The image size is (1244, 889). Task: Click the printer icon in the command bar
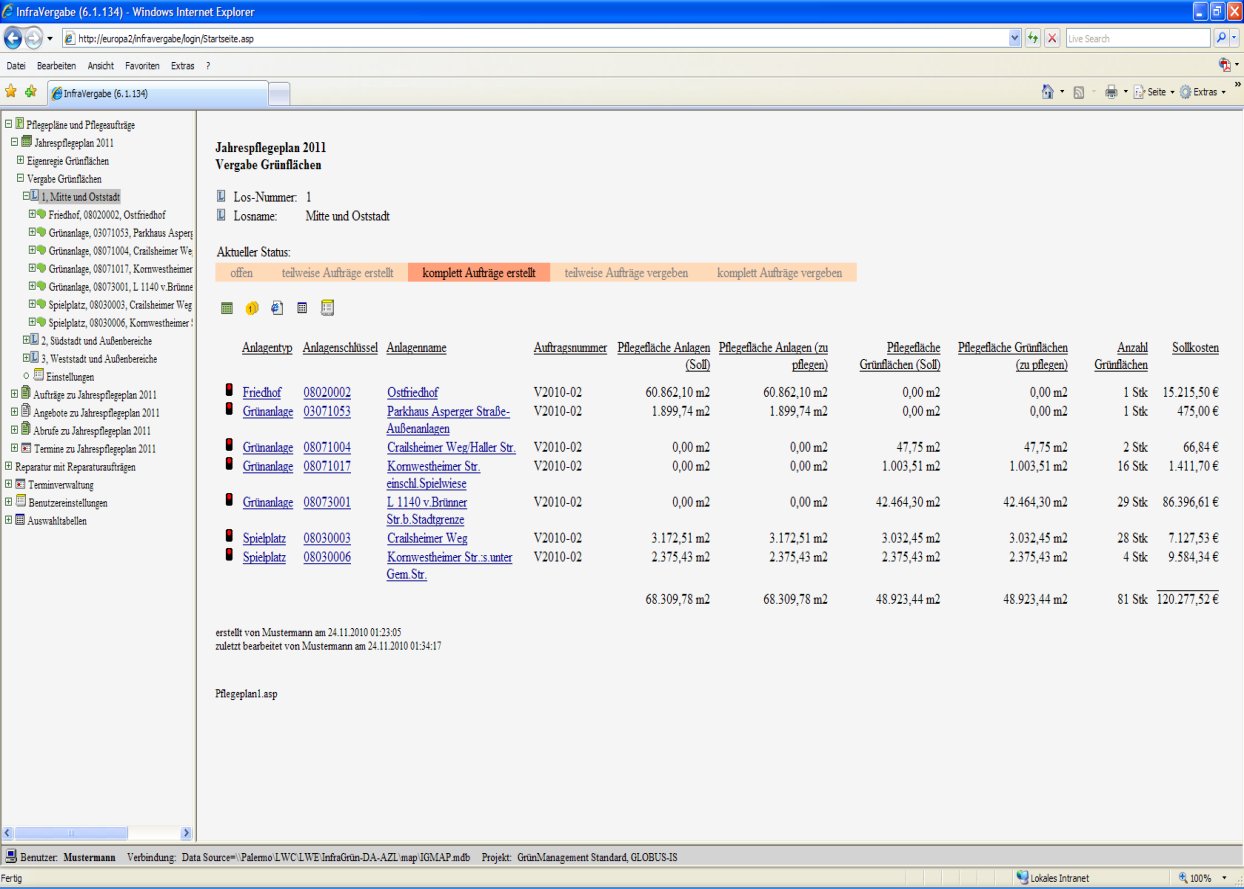pos(1110,91)
